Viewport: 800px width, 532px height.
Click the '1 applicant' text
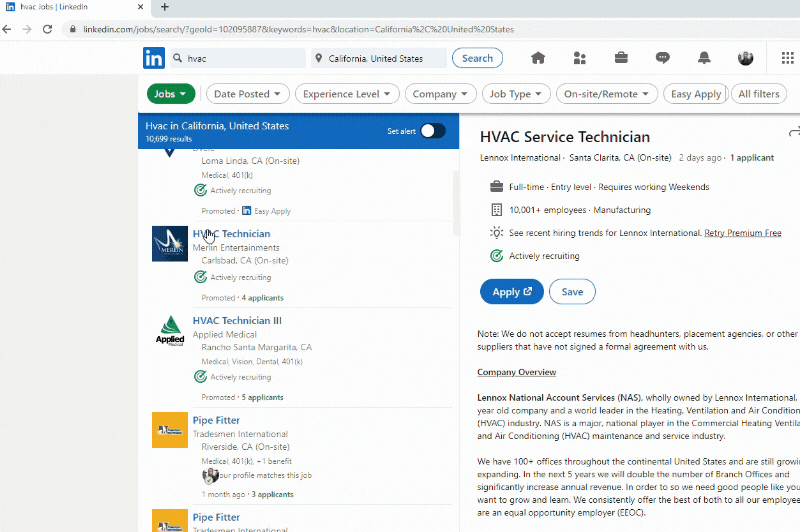click(x=752, y=158)
